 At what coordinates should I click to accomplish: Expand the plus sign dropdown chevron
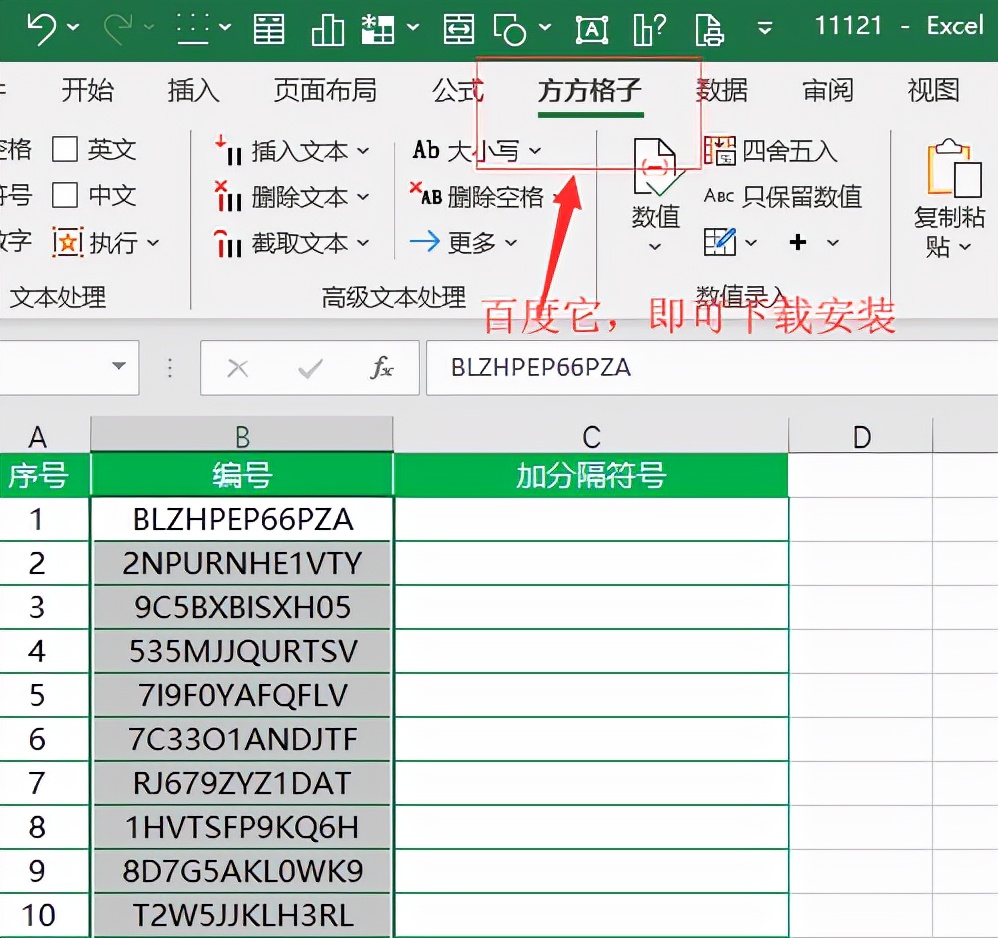[x=833, y=242]
